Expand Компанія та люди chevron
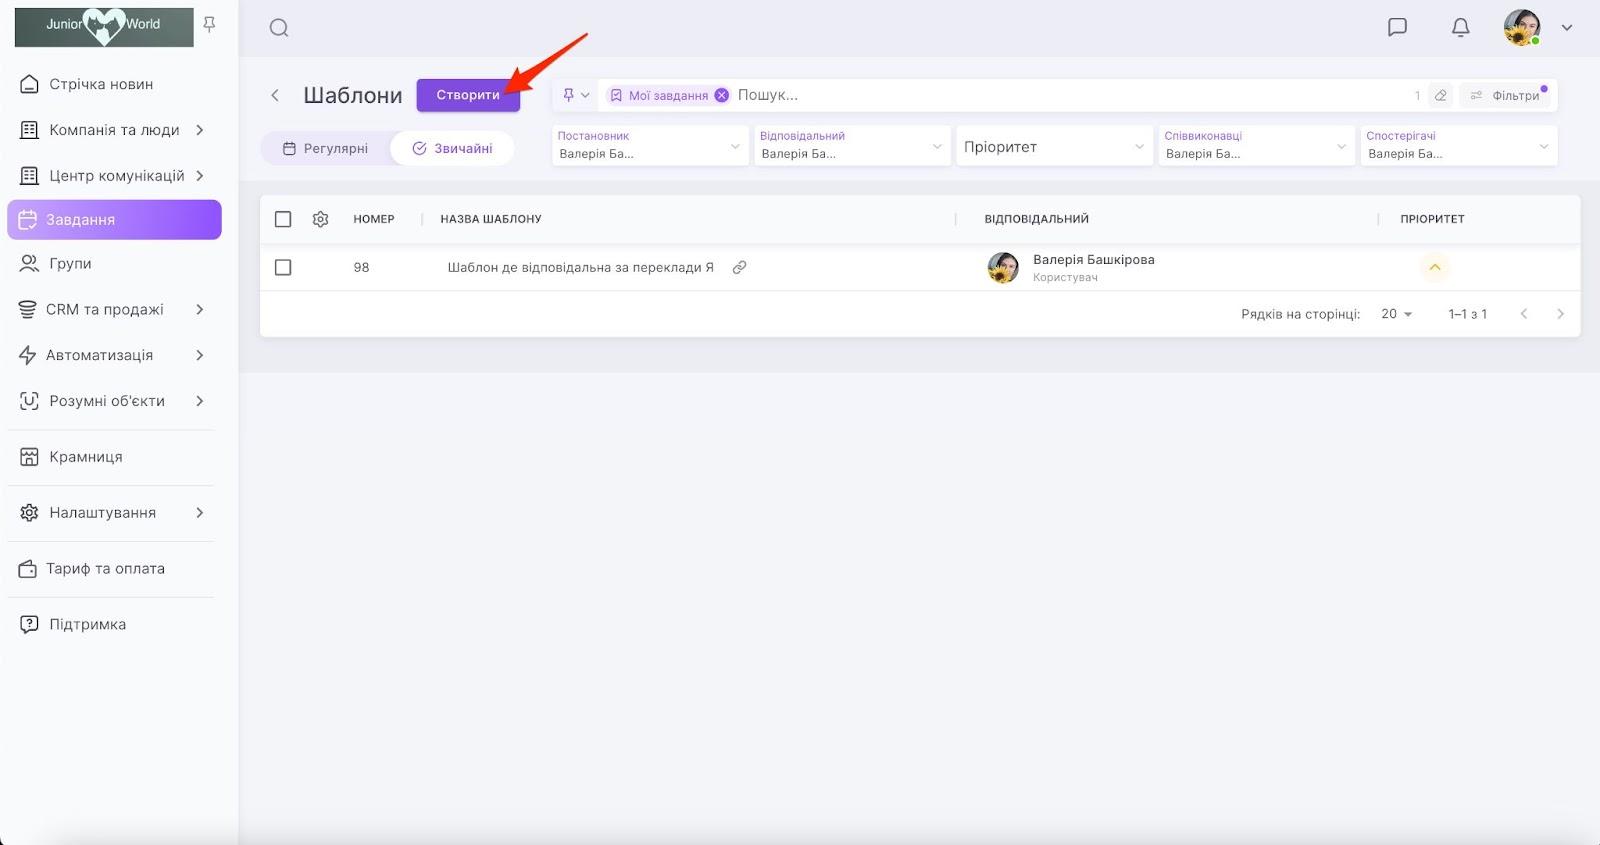This screenshot has width=1600, height=845. click(200, 130)
